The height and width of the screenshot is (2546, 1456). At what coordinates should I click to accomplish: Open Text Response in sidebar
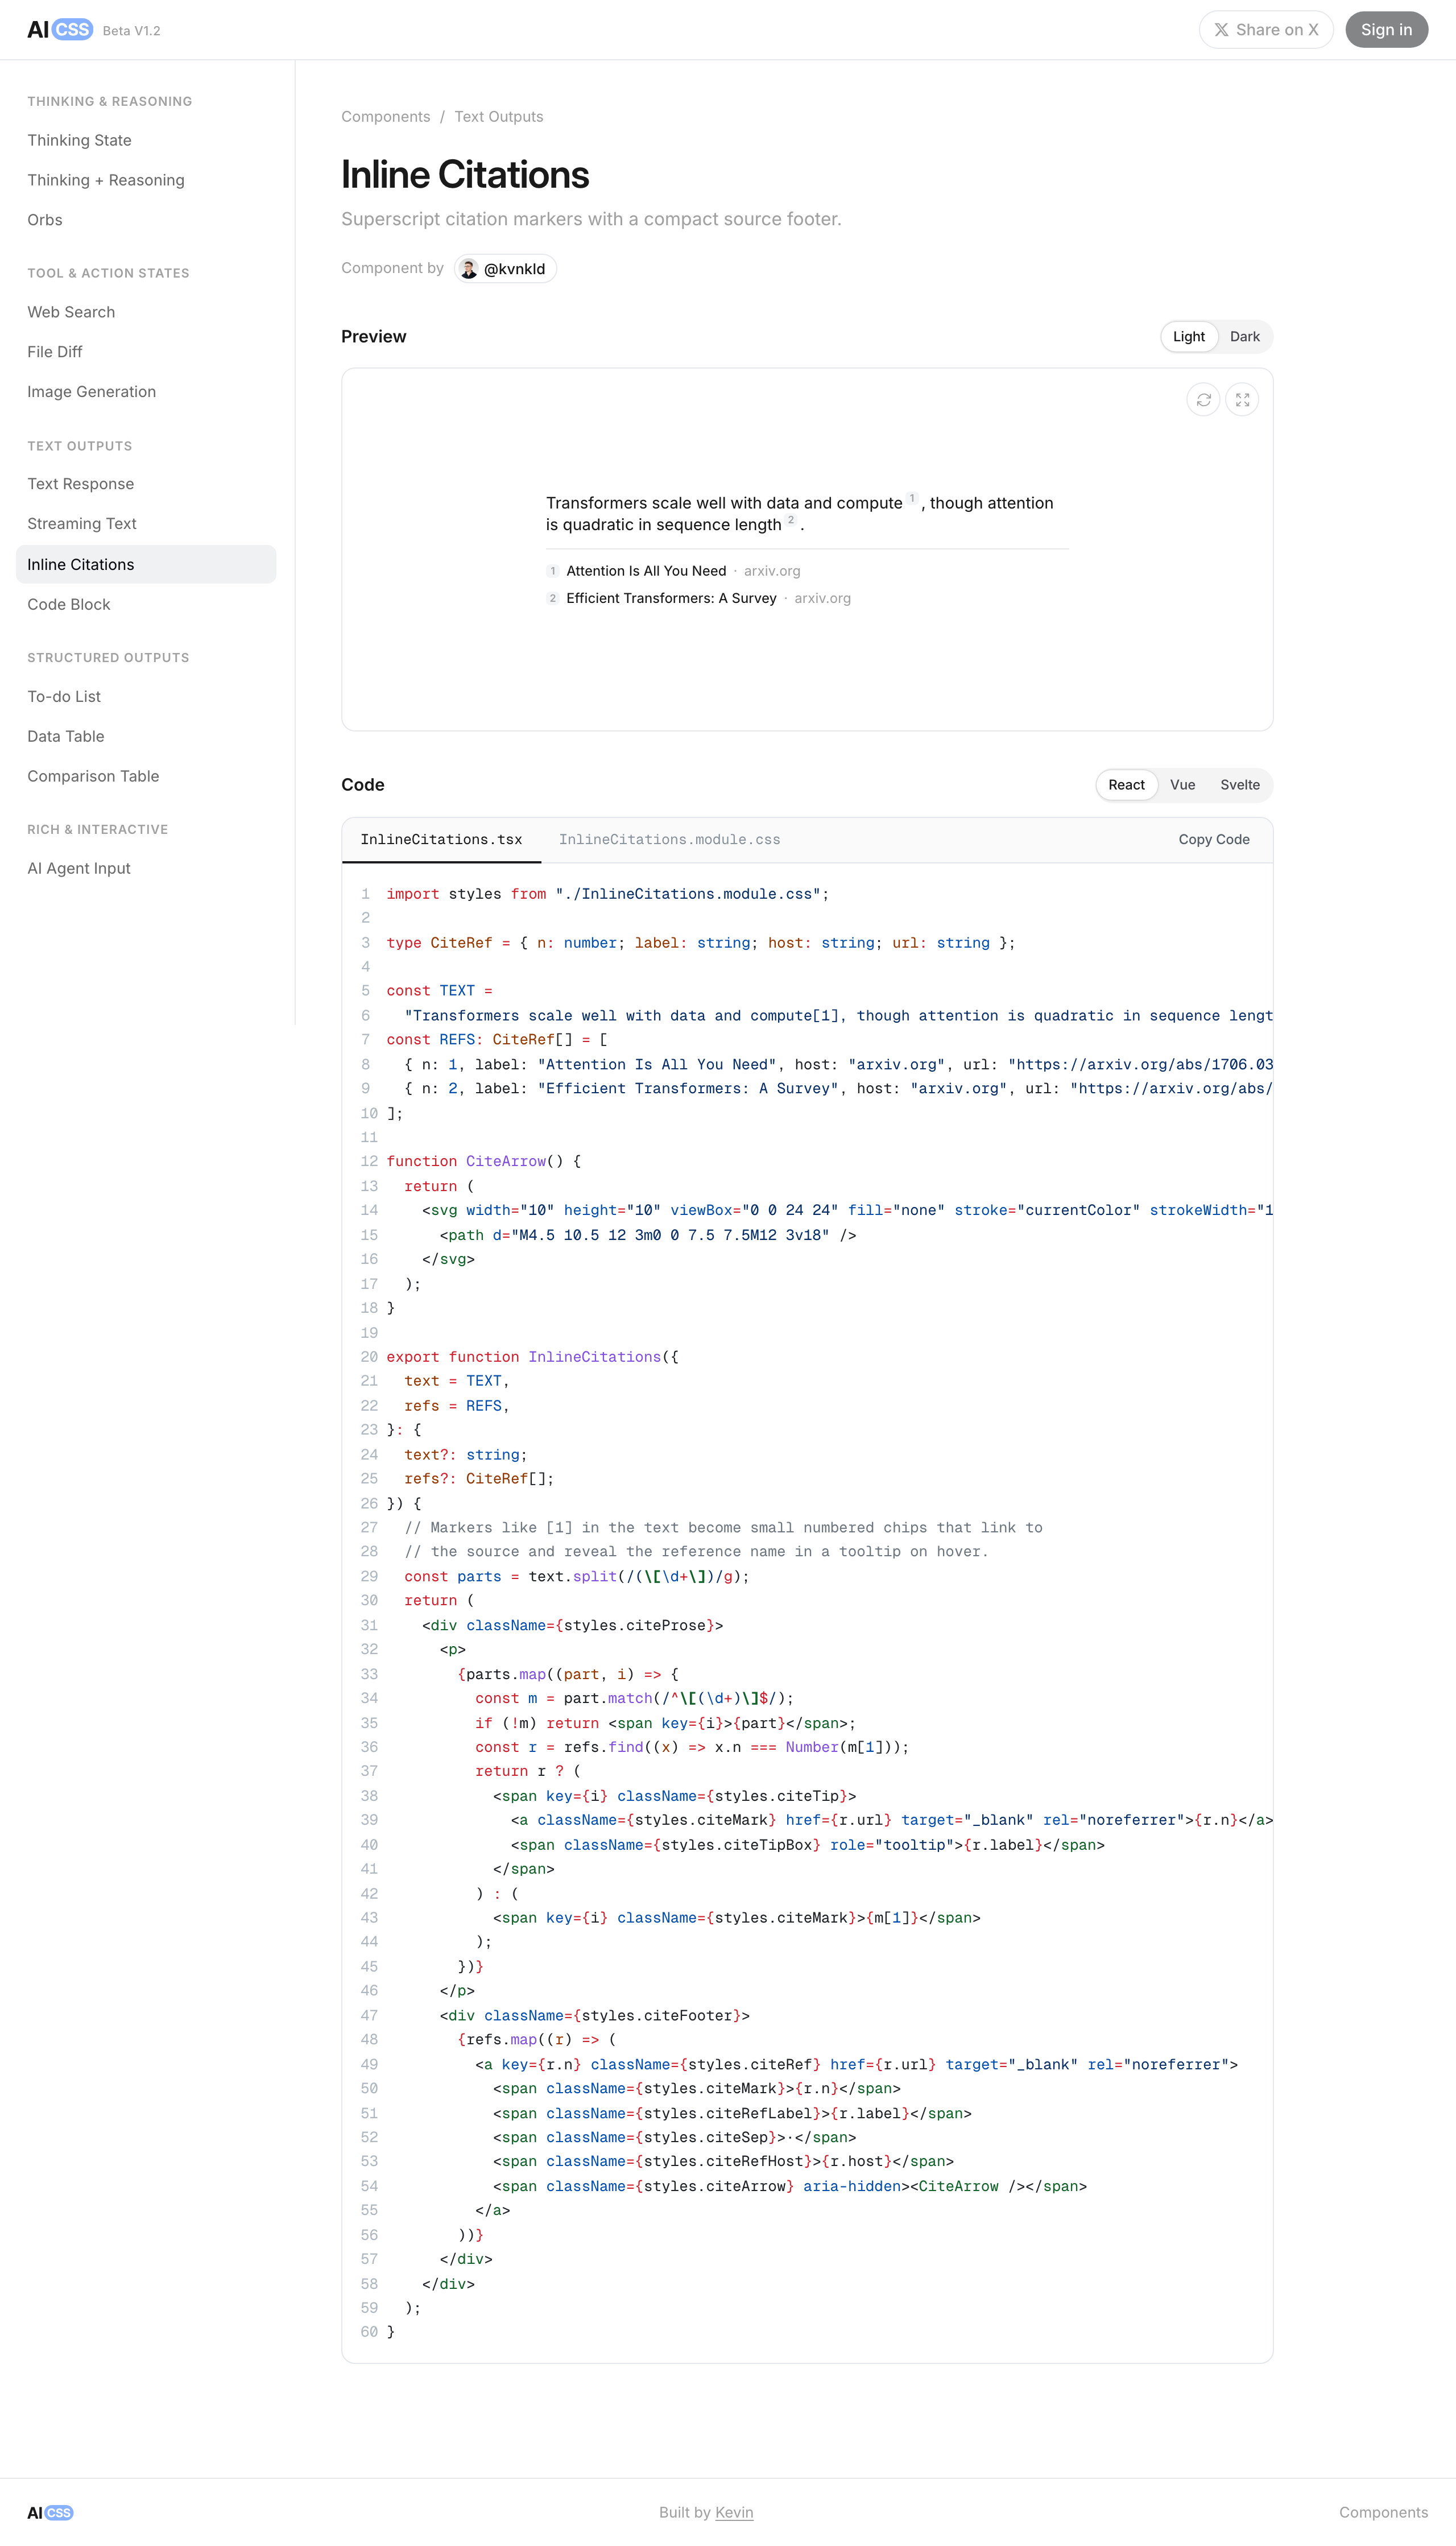coord(146,484)
